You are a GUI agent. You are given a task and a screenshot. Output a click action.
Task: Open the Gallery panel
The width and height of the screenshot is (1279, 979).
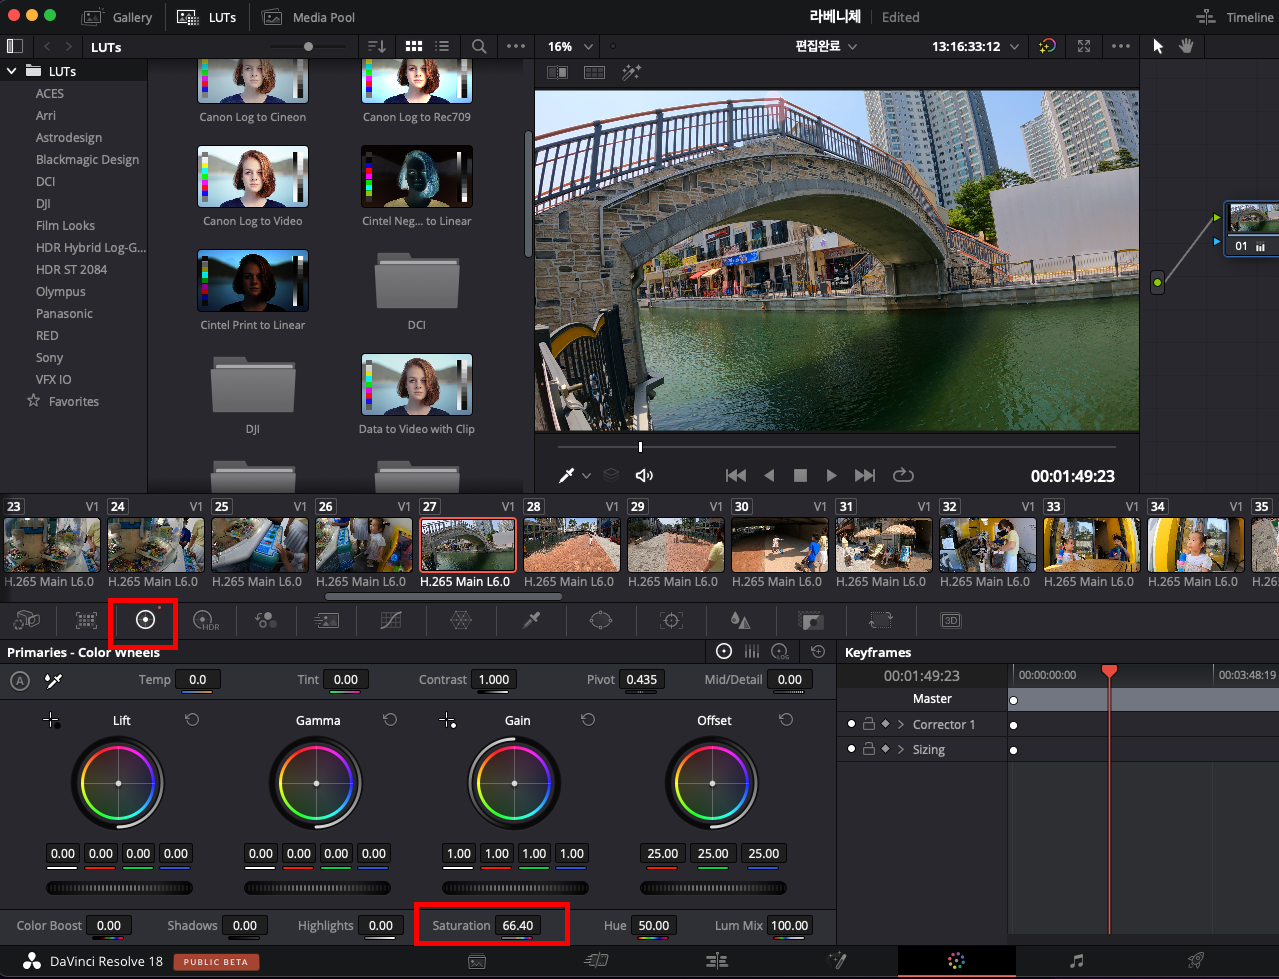point(117,17)
